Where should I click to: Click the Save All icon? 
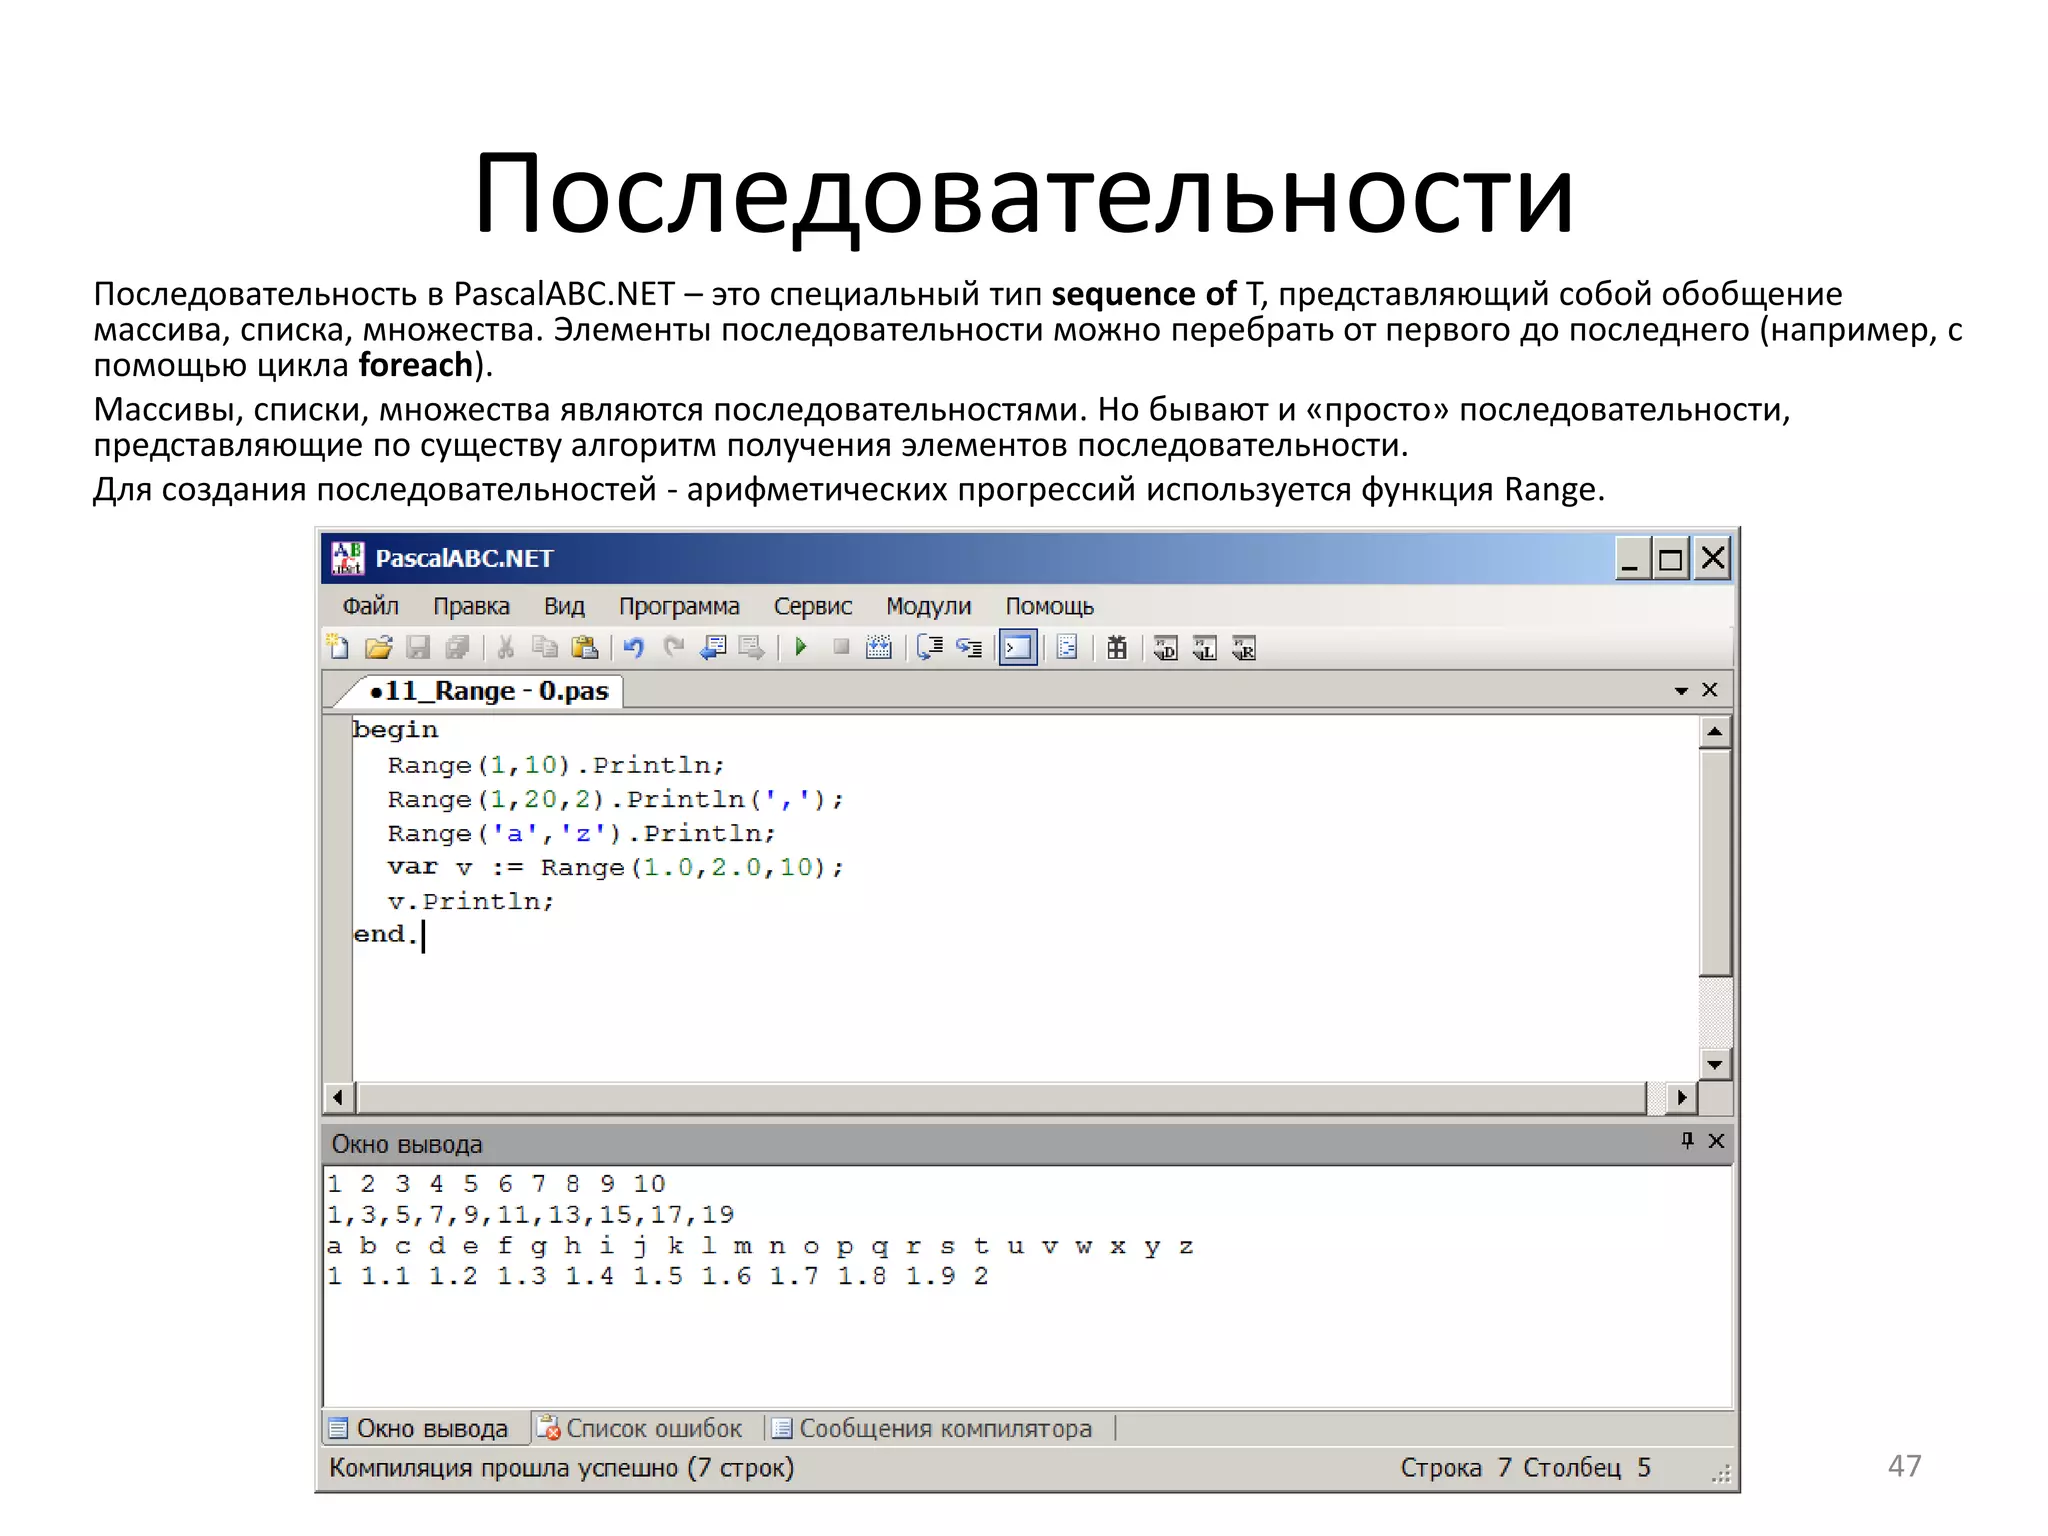[457, 648]
